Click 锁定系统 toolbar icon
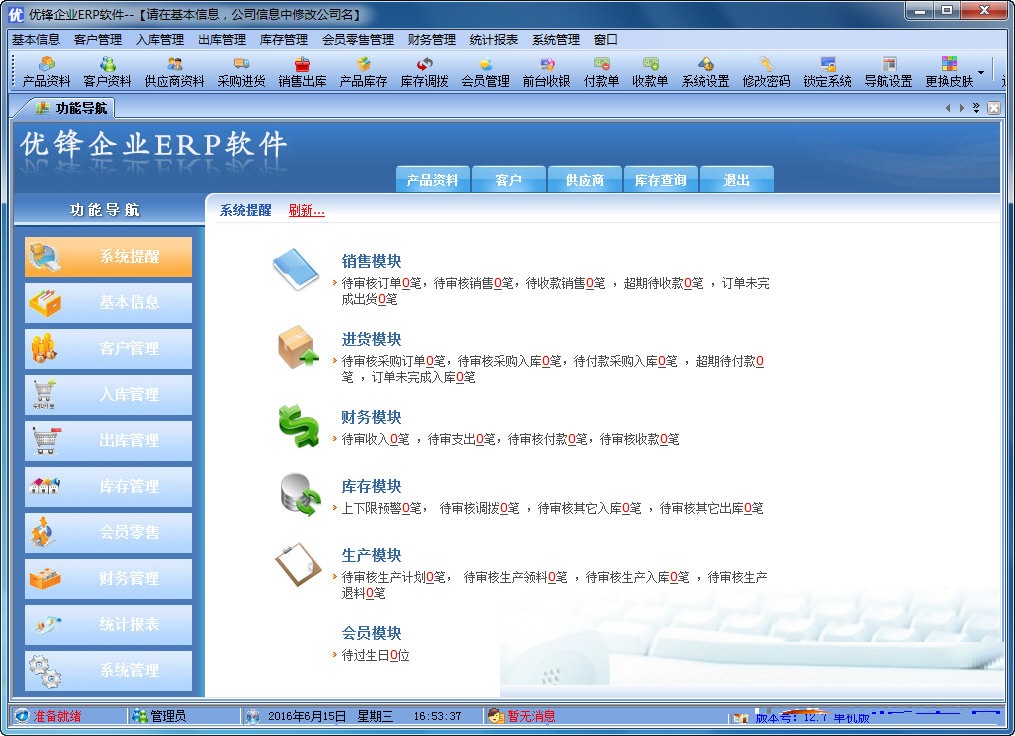Image resolution: width=1015 pixels, height=736 pixels. (x=827, y=72)
